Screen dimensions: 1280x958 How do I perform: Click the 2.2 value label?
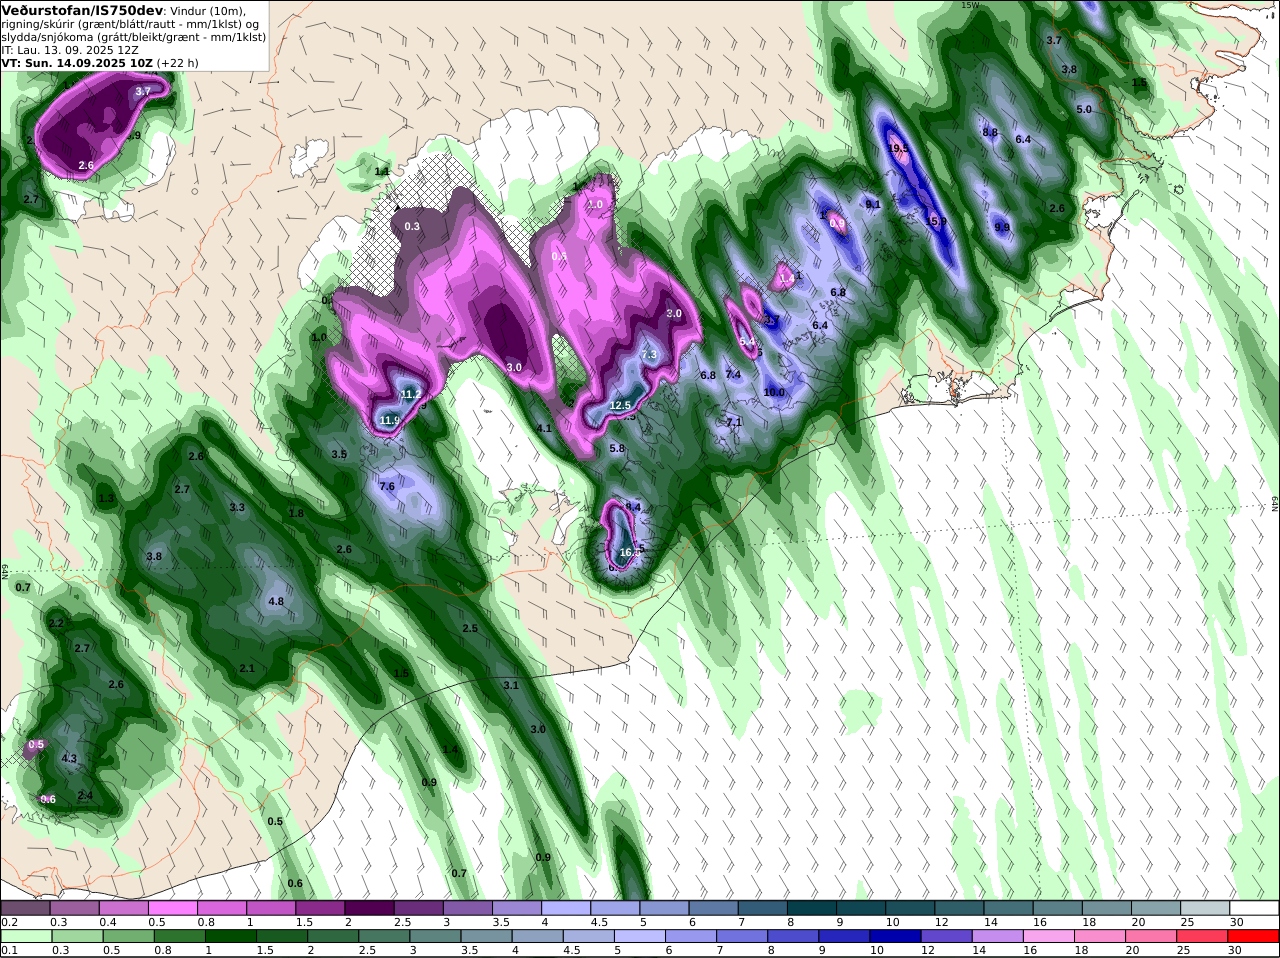tap(56, 623)
